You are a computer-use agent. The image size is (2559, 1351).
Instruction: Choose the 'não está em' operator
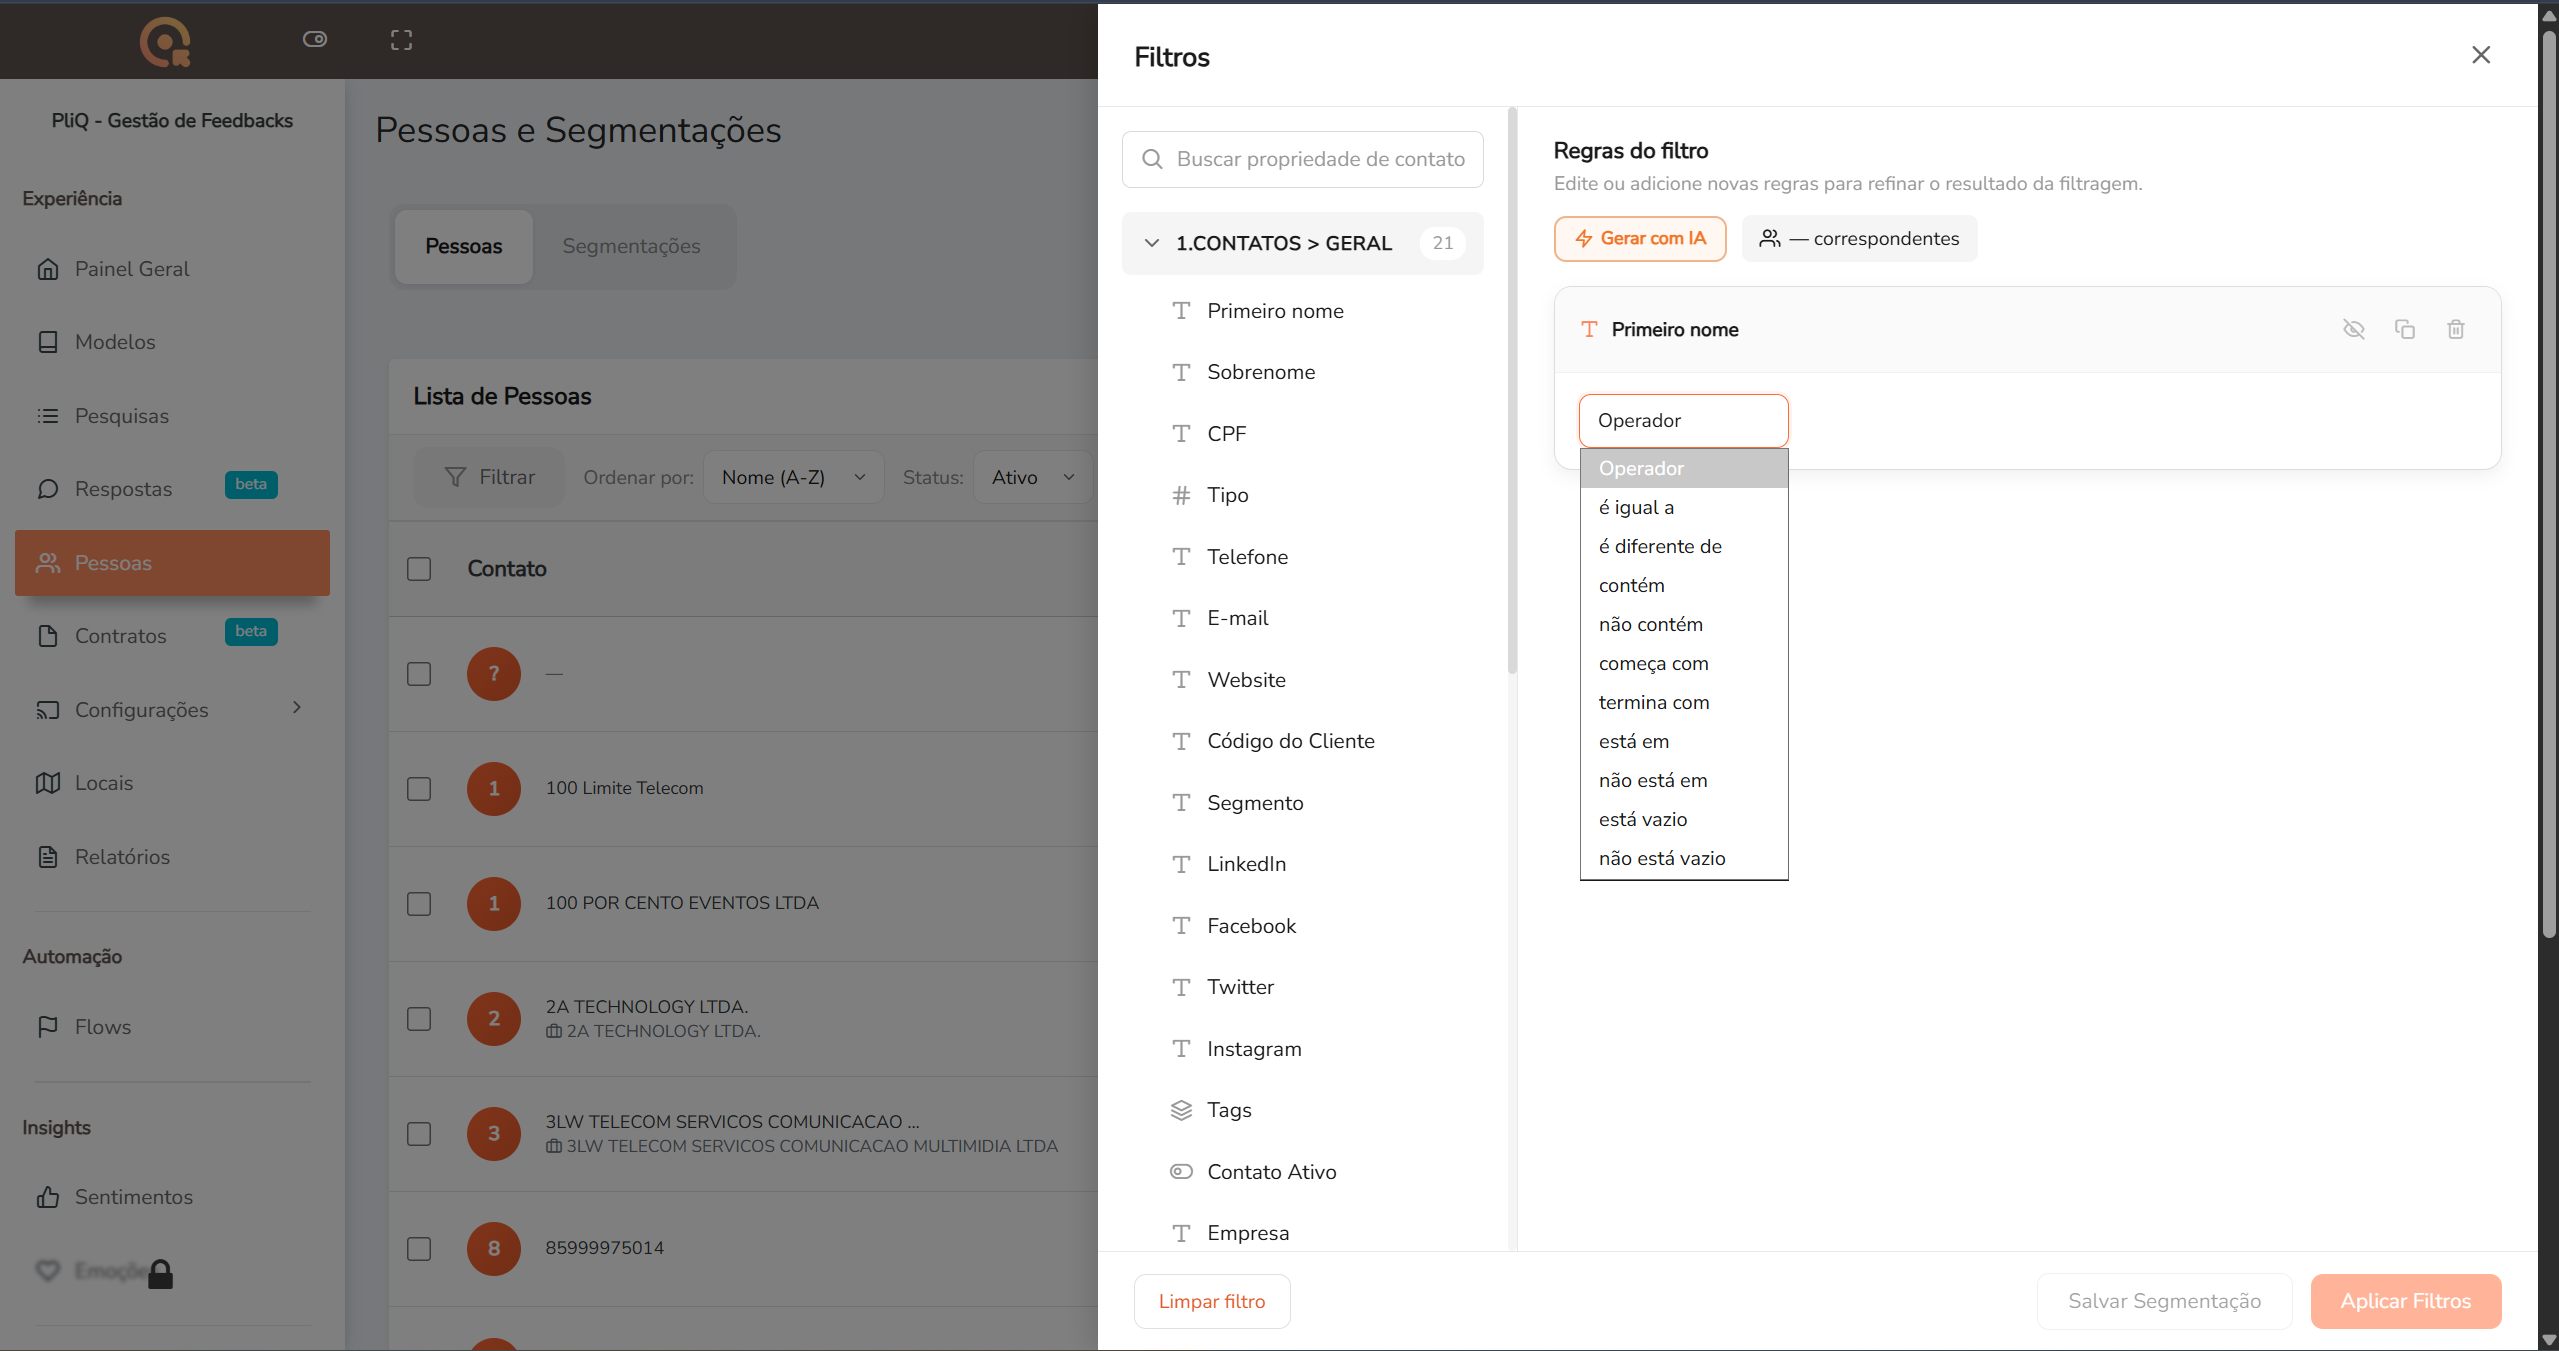pos(1684,780)
